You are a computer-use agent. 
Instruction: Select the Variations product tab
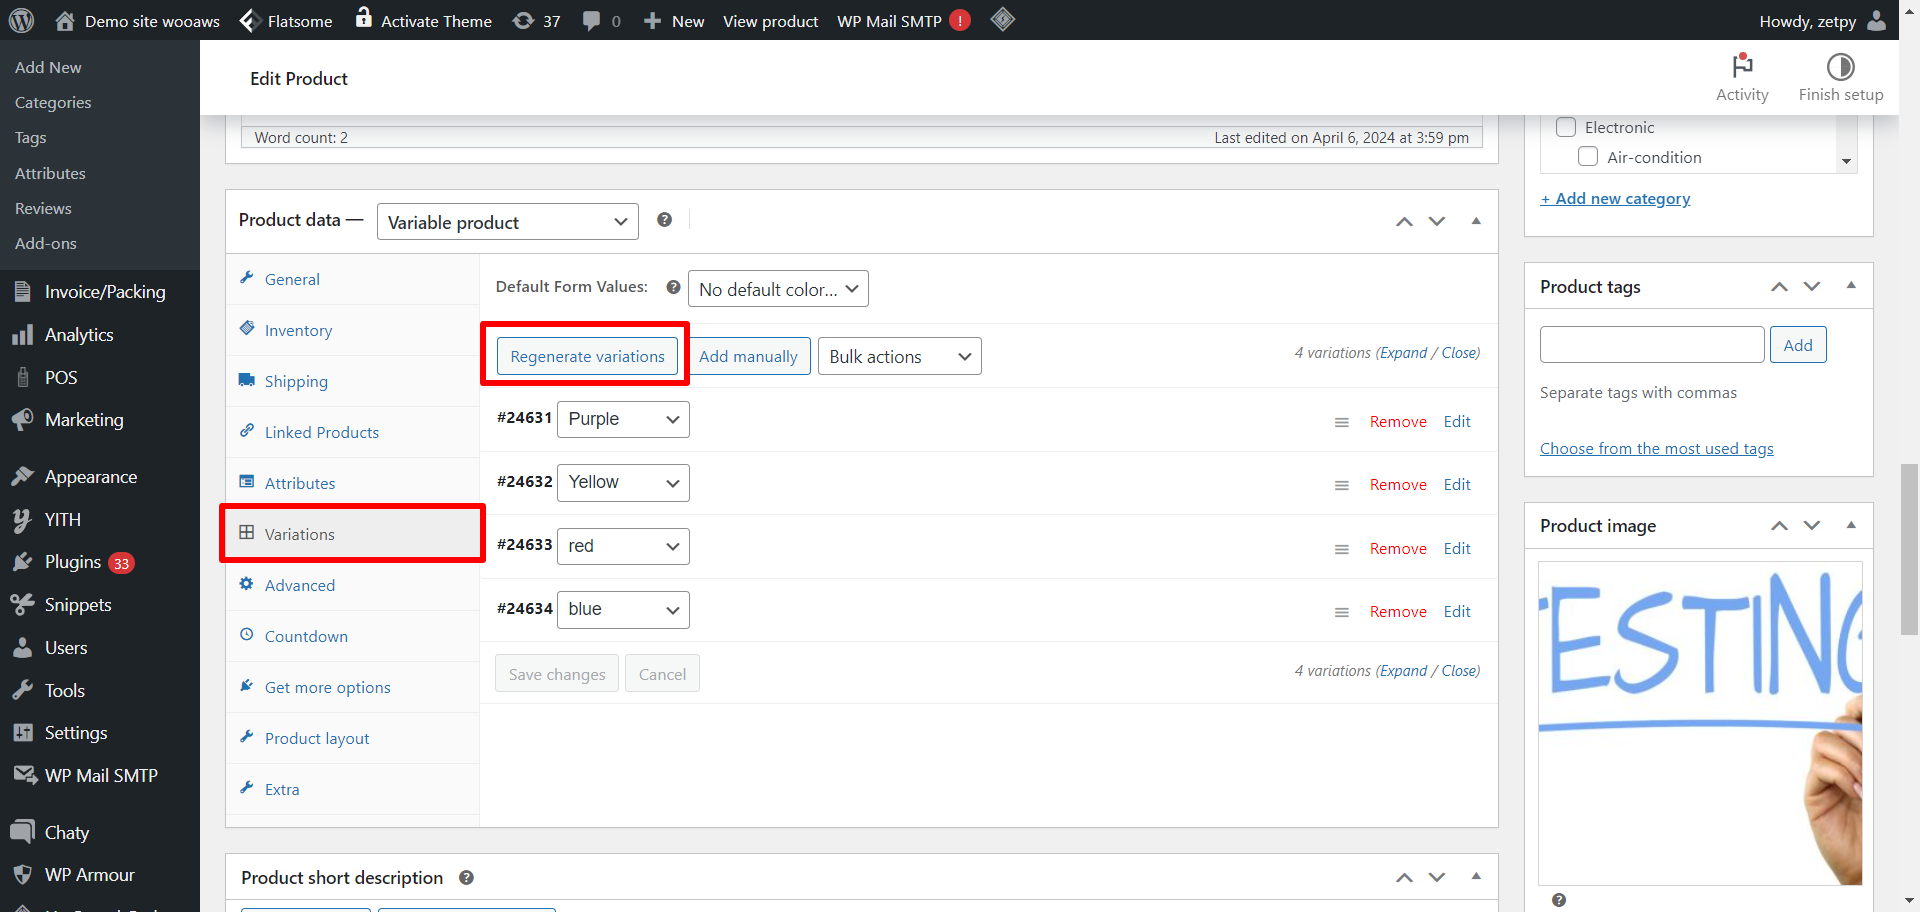[x=352, y=534]
